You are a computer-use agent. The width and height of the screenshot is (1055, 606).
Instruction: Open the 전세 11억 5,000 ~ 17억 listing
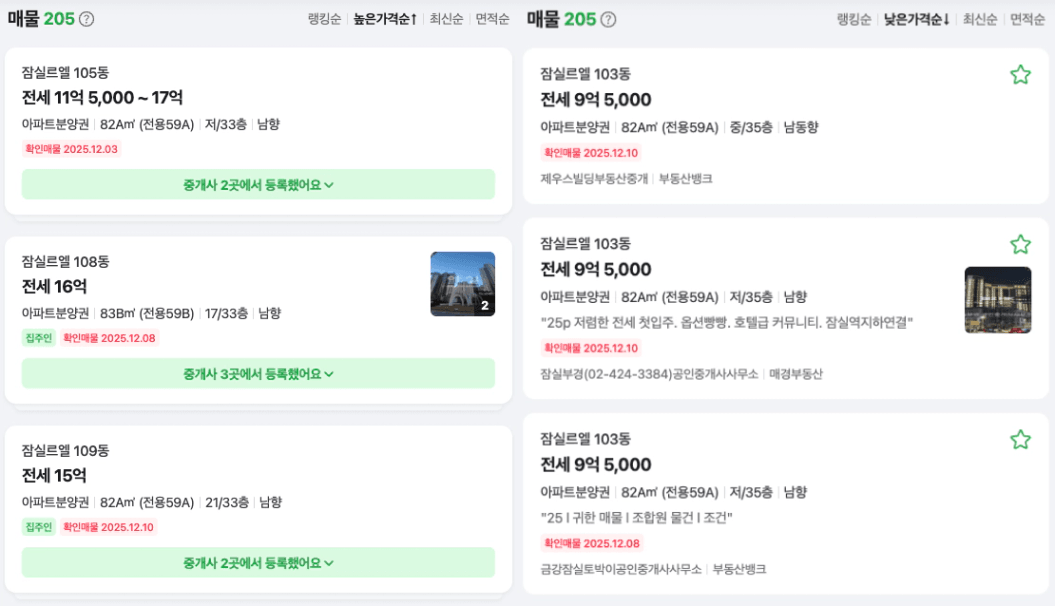[102, 98]
